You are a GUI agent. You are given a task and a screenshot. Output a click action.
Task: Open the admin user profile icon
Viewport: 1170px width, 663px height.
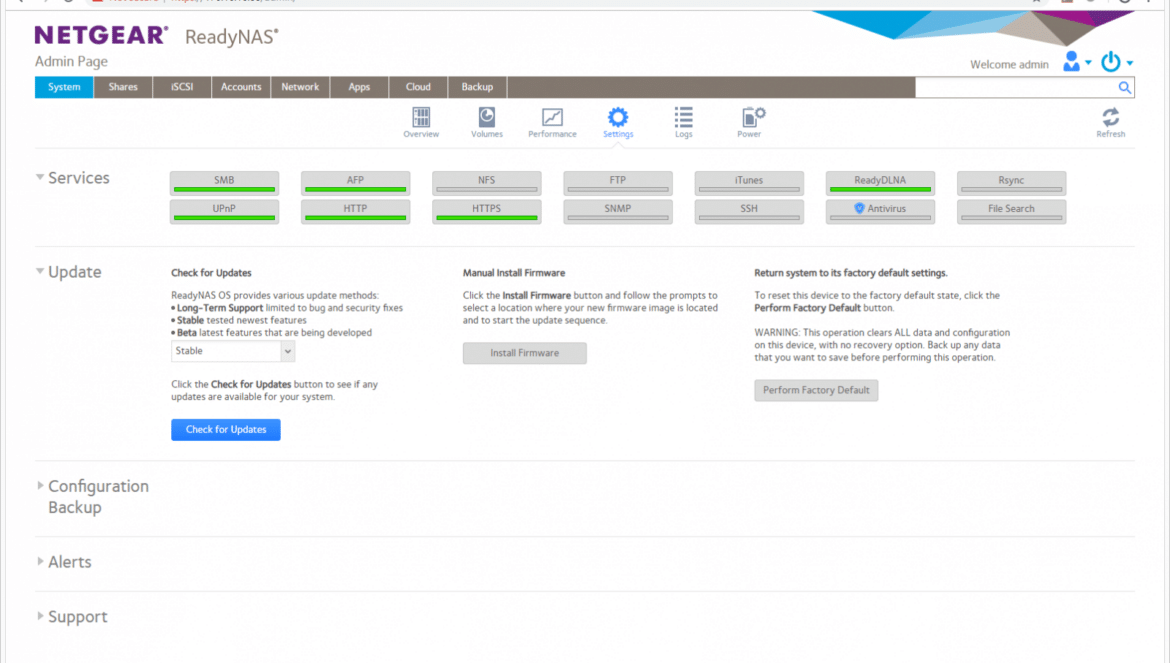tap(1072, 61)
